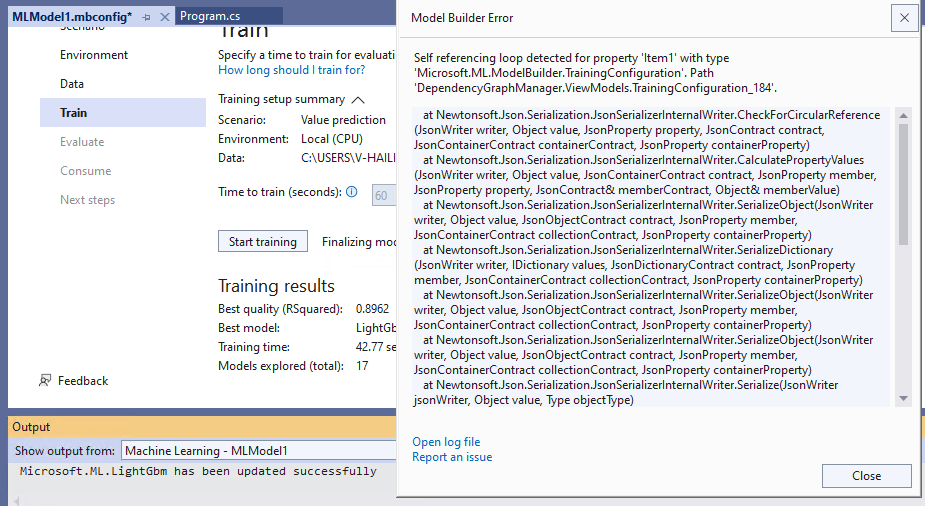Screen dimensions: 925x506
Task: Click the stack trace scrollbar up arrow
Action: (x=903, y=116)
